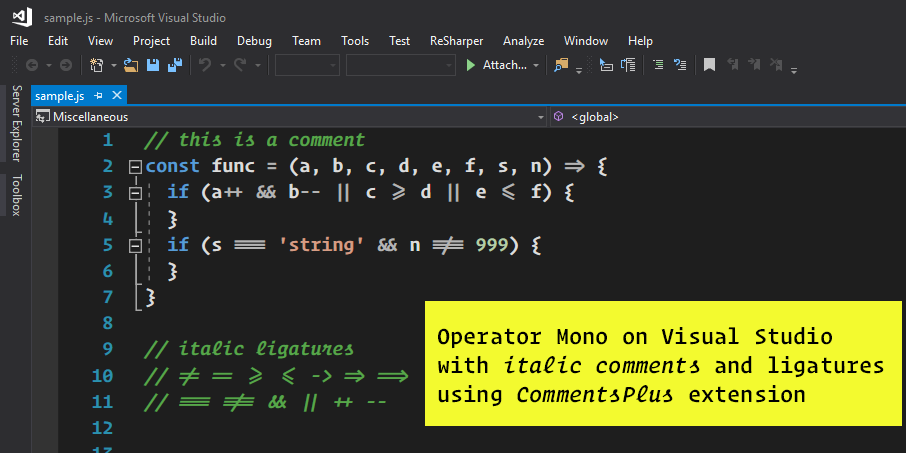This screenshot has height=453, width=906.
Task: Click the Save All icon
Action: coord(175,65)
